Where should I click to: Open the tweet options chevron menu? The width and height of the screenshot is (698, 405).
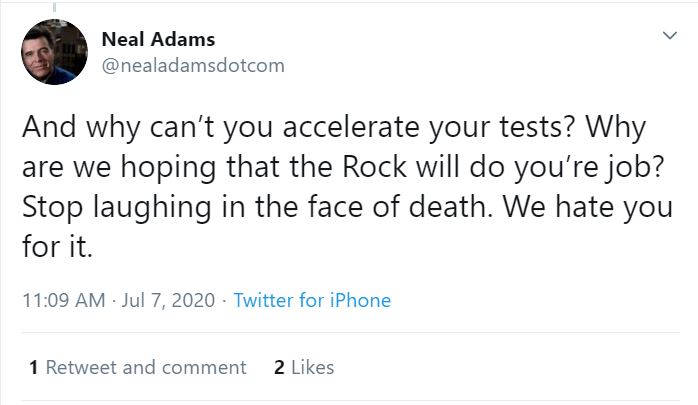click(x=670, y=36)
